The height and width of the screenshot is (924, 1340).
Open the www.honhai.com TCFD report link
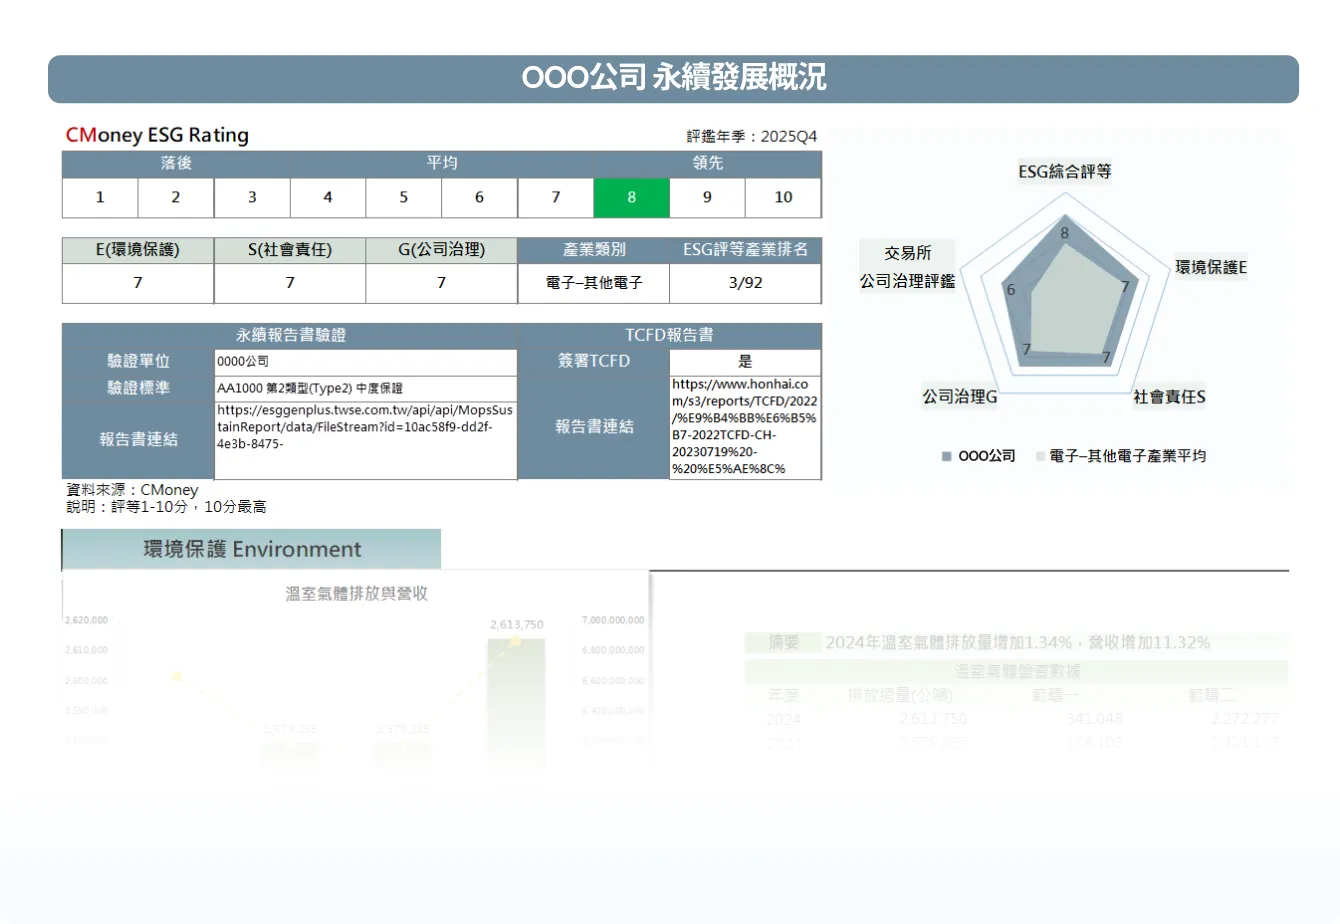[x=744, y=427]
